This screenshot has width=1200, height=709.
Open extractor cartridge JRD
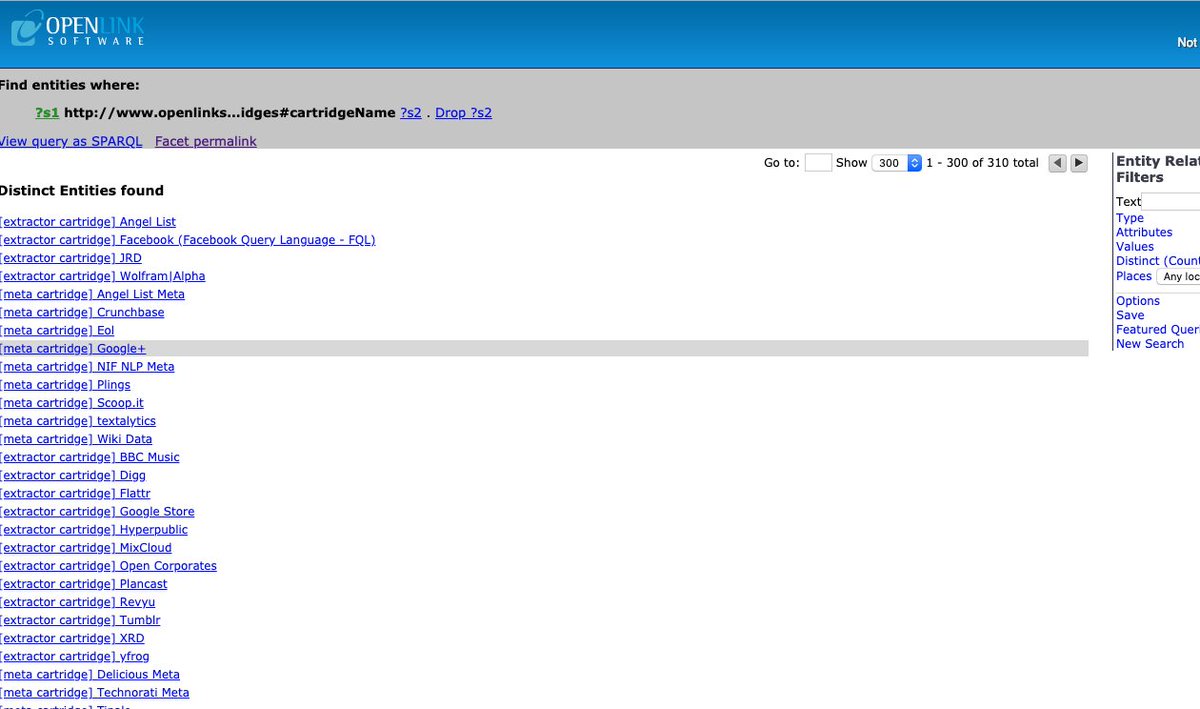[71, 258]
